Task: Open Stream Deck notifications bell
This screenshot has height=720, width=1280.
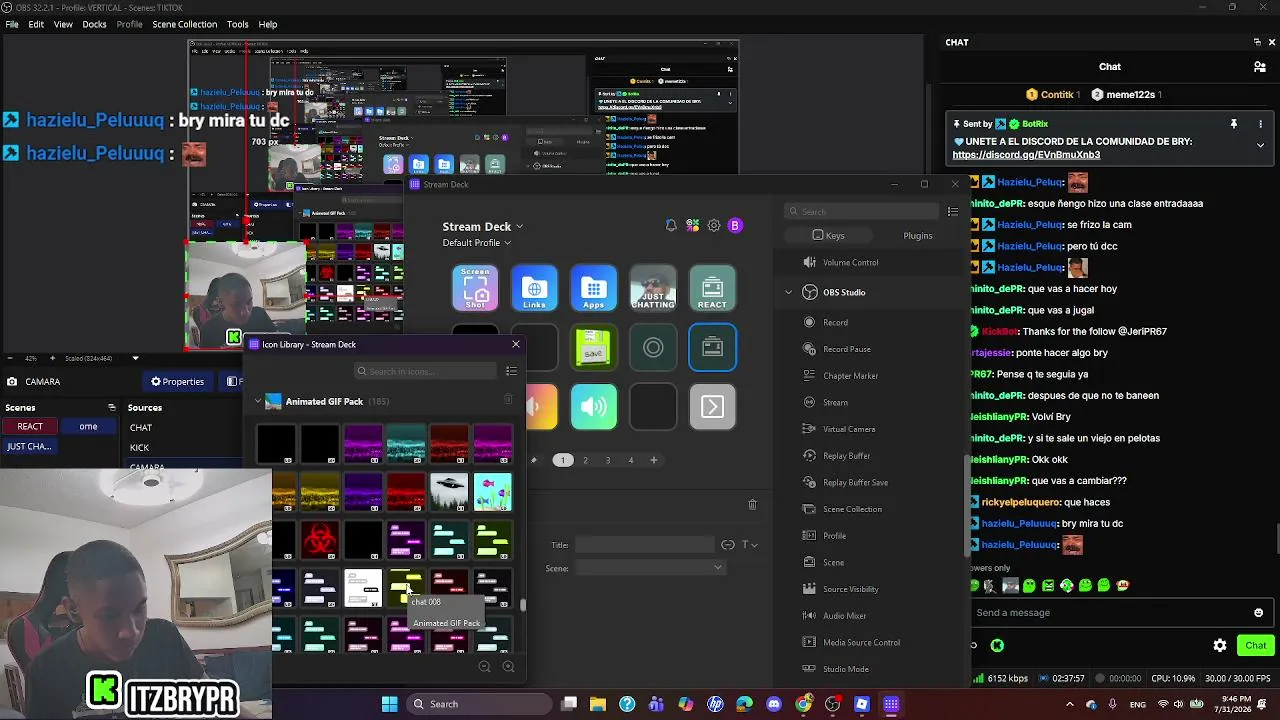Action: click(671, 226)
